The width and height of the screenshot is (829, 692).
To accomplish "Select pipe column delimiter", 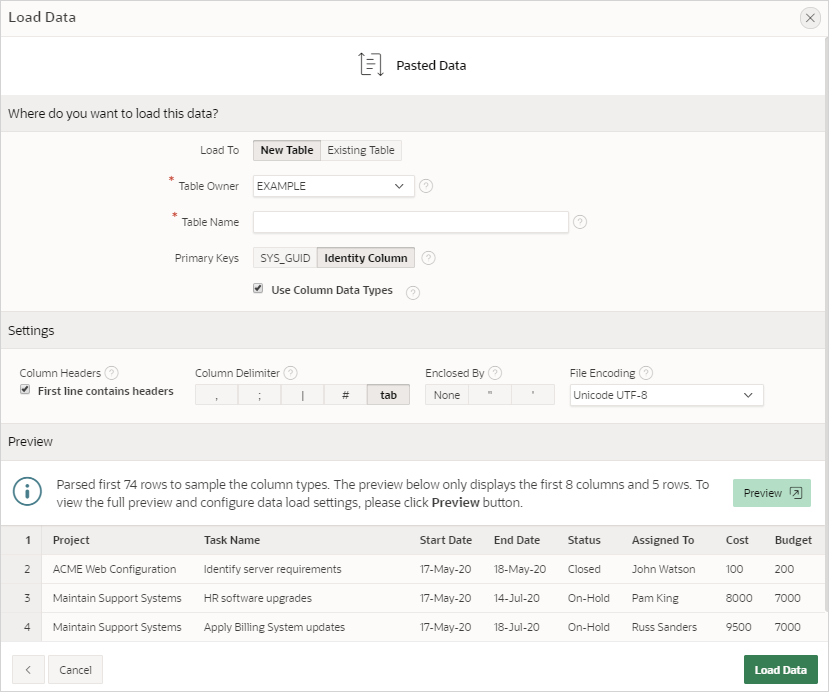I will point(302,395).
